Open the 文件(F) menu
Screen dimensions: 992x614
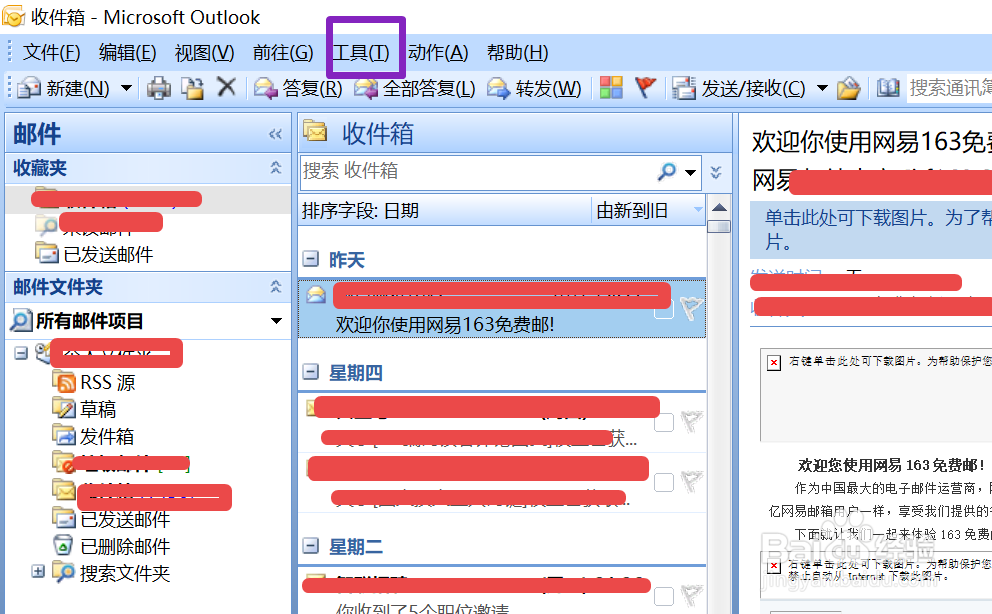click(51, 52)
